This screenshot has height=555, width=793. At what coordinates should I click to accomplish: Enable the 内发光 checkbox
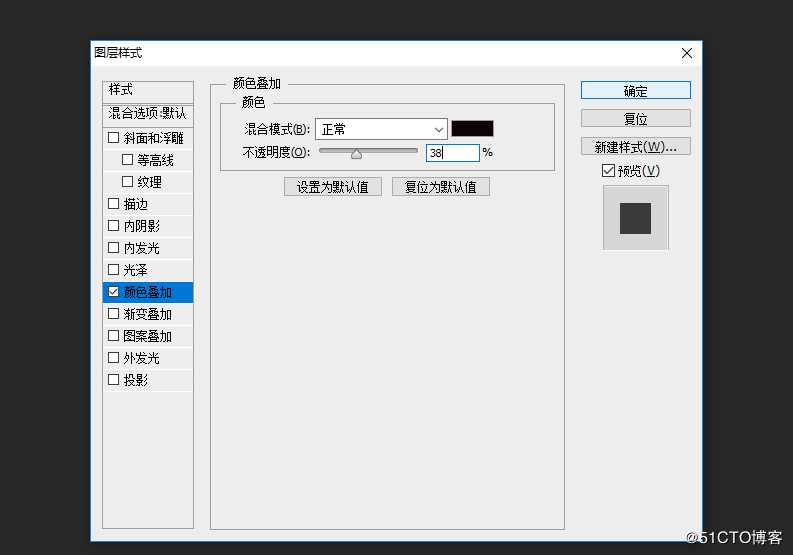114,247
